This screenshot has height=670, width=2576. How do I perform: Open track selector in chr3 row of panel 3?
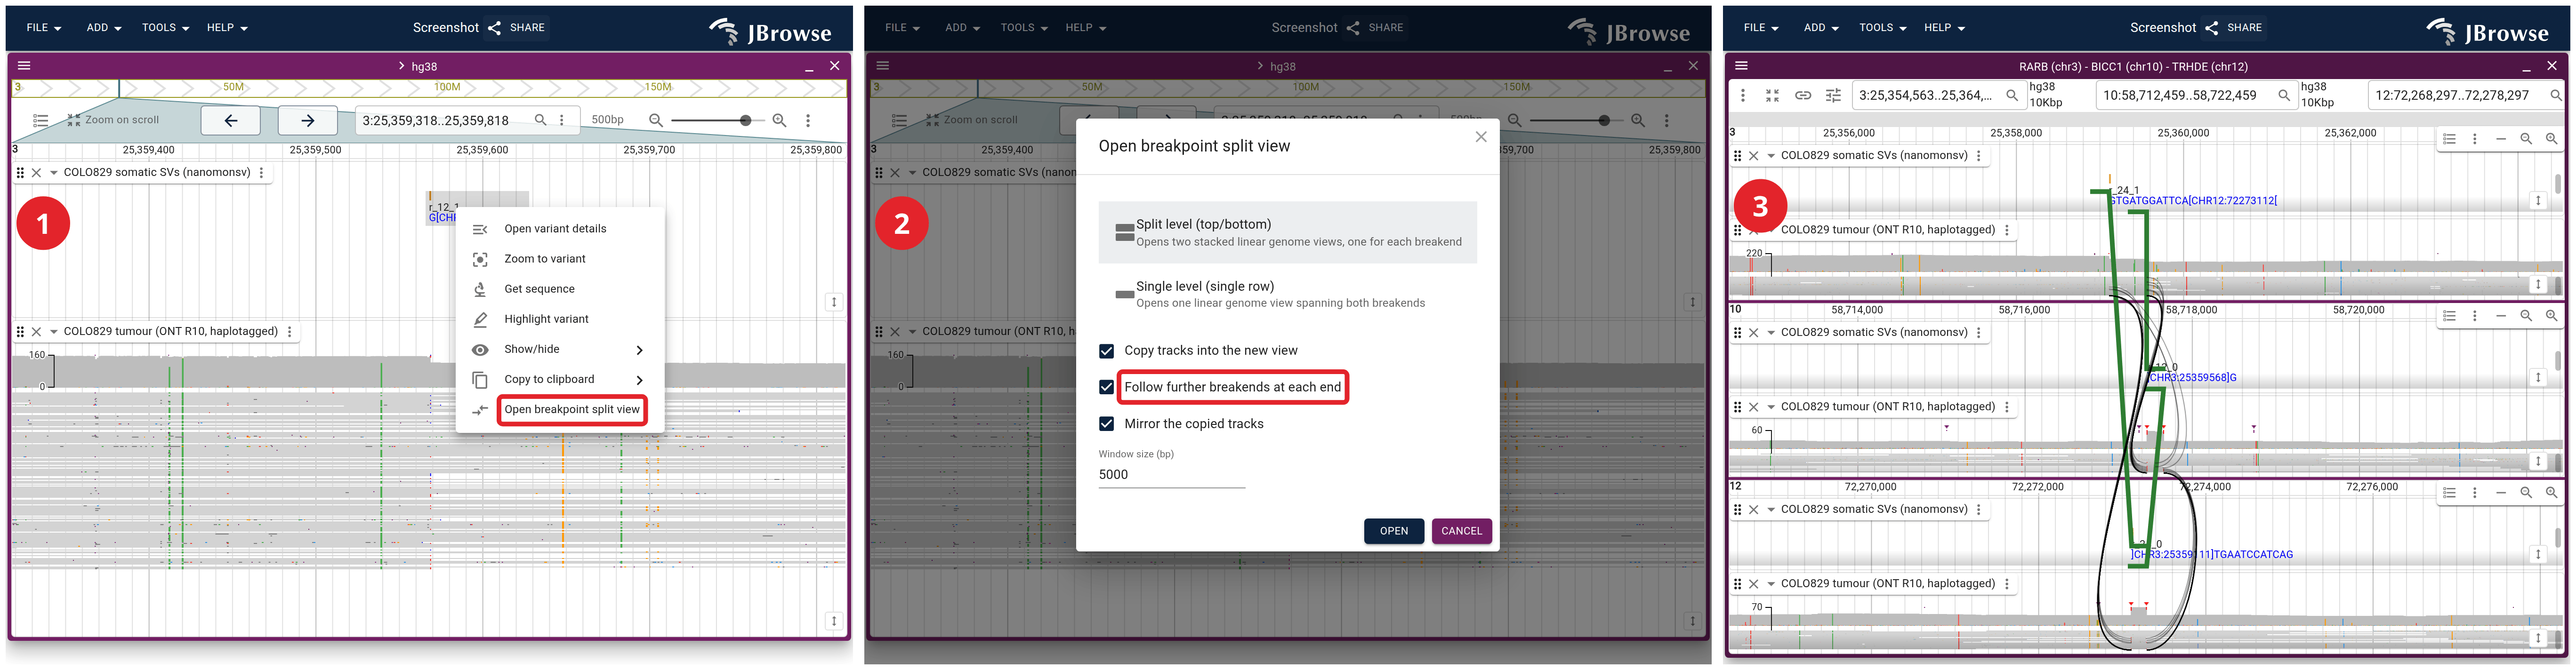point(2449,139)
